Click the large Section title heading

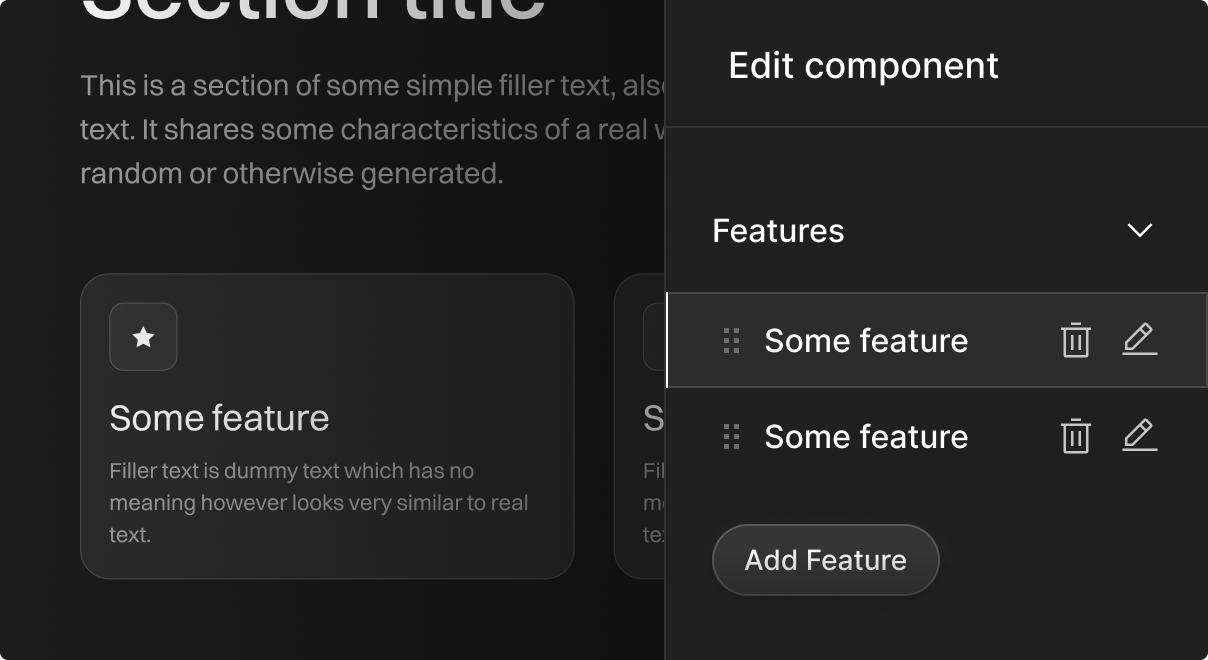(x=312, y=12)
